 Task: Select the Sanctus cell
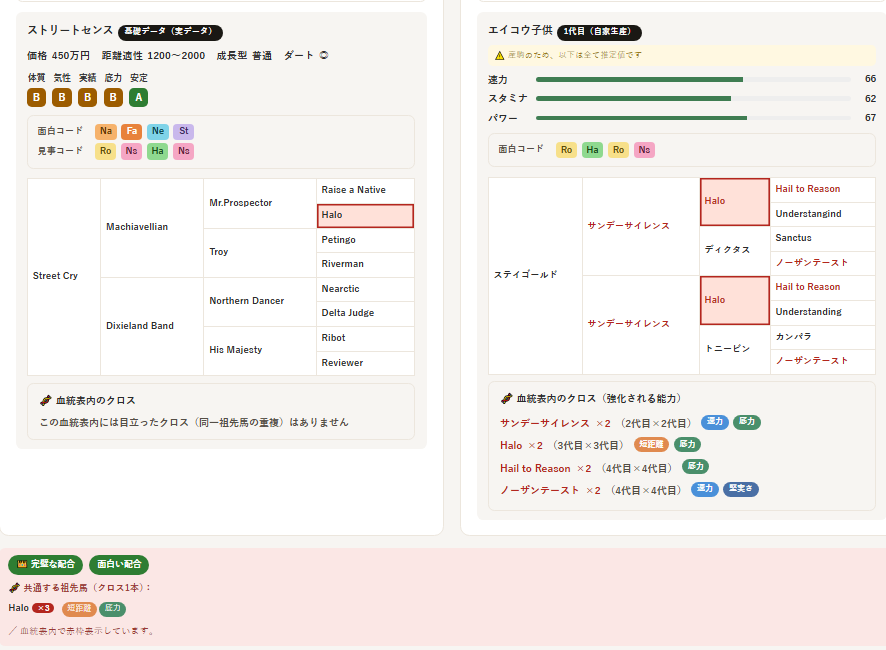pos(823,239)
